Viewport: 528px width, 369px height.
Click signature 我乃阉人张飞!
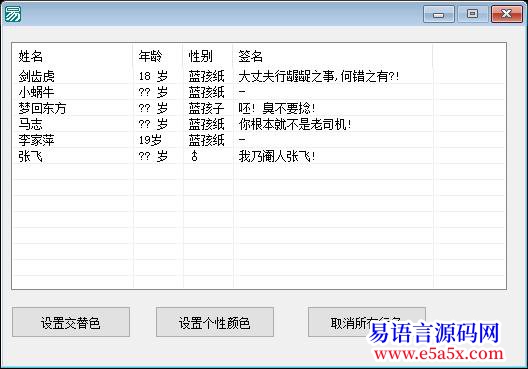point(277,156)
